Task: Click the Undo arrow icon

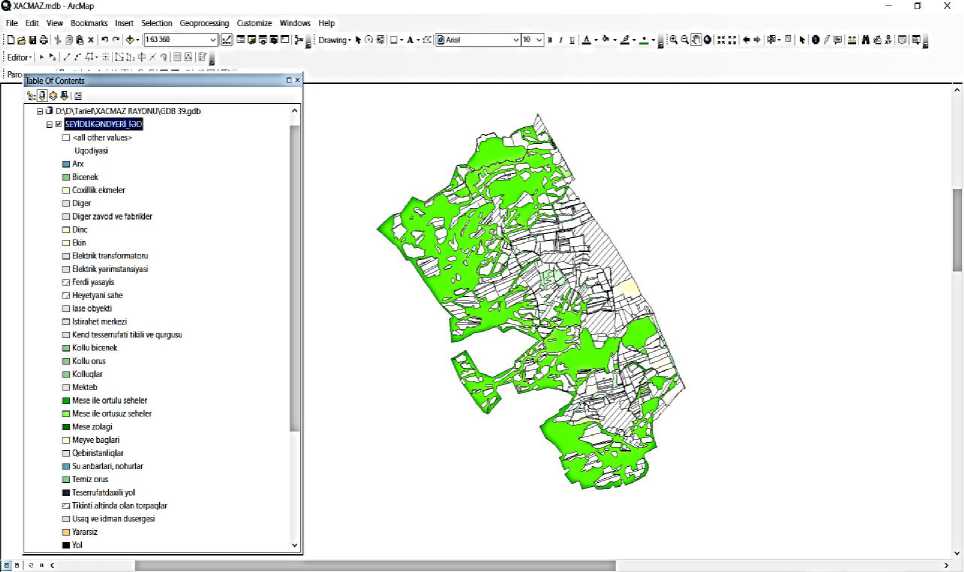Action: (104, 40)
